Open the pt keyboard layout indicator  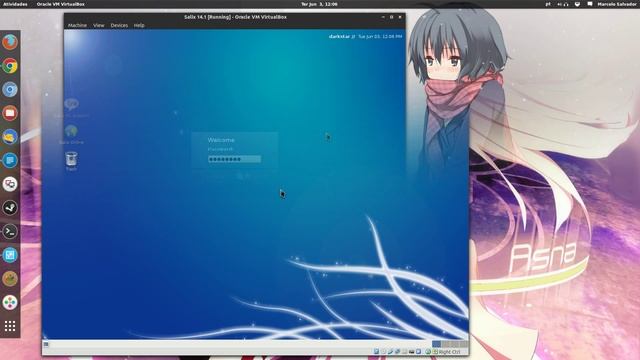click(548, 4)
